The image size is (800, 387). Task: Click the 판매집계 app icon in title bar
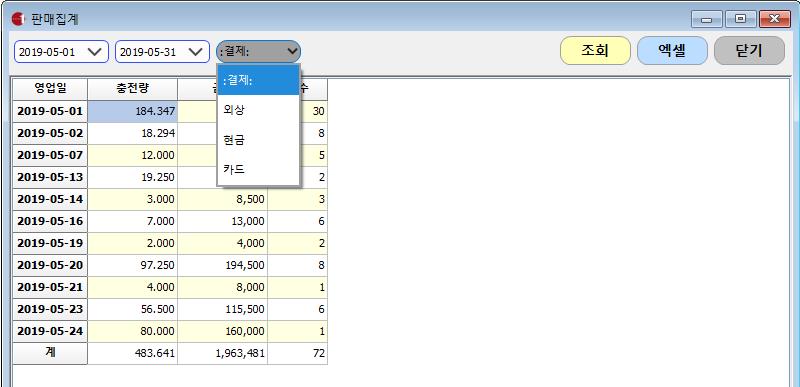(18, 19)
